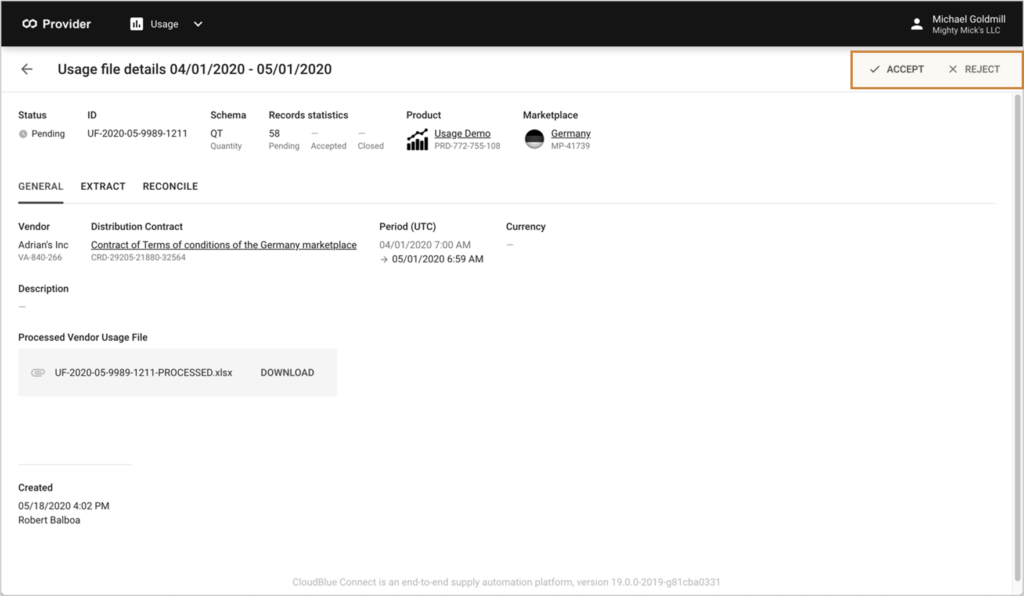Click the page title Usage file details
1024x596 pixels.
coord(195,69)
